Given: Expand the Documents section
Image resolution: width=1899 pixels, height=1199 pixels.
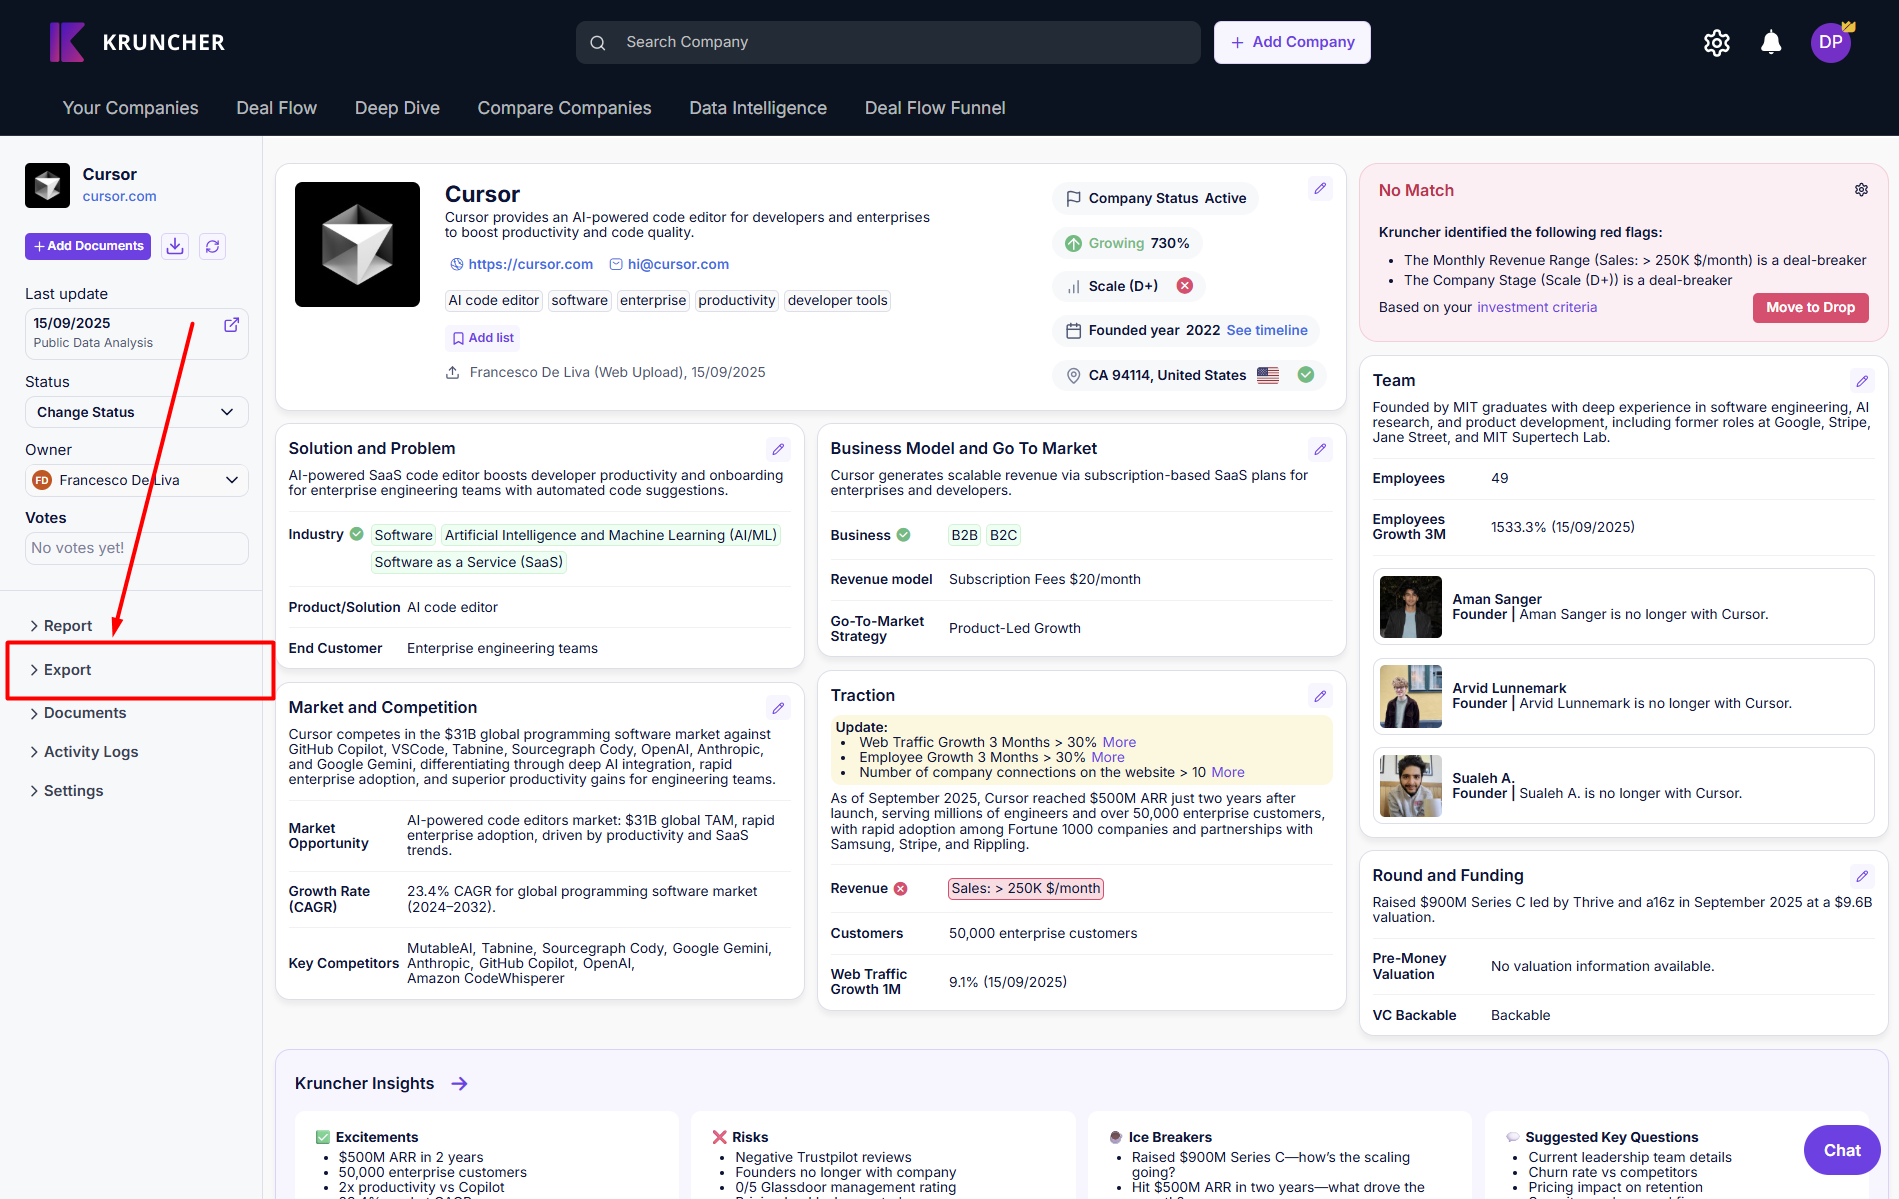Looking at the screenshot, I should (78, 713).
